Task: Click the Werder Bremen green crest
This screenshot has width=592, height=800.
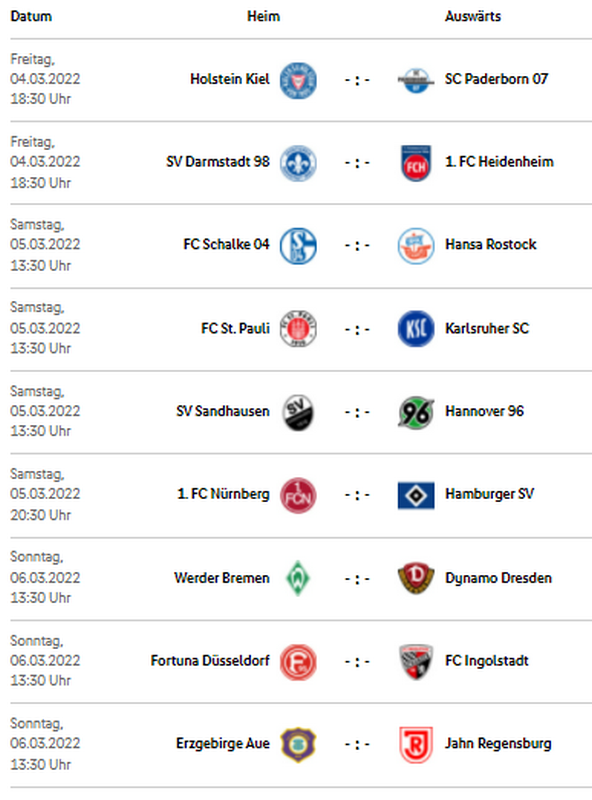Action: click(298, 578)
